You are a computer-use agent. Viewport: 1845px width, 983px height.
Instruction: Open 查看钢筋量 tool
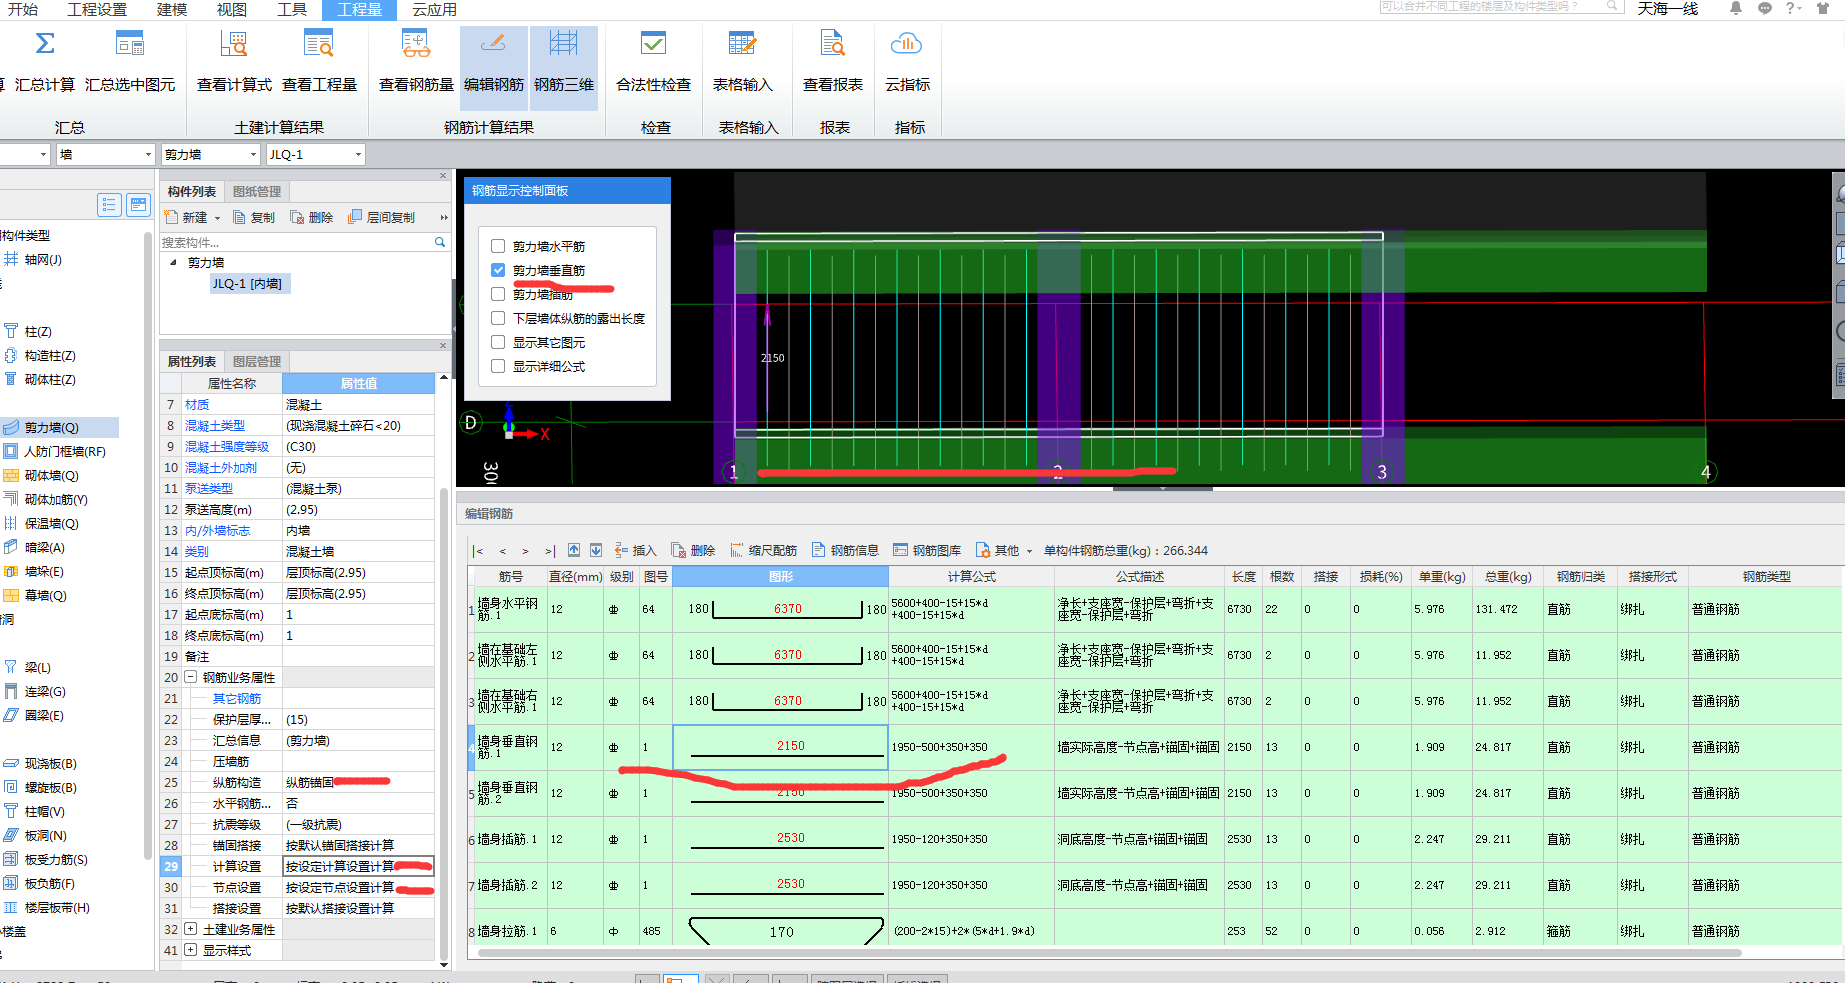pos(416,62)
